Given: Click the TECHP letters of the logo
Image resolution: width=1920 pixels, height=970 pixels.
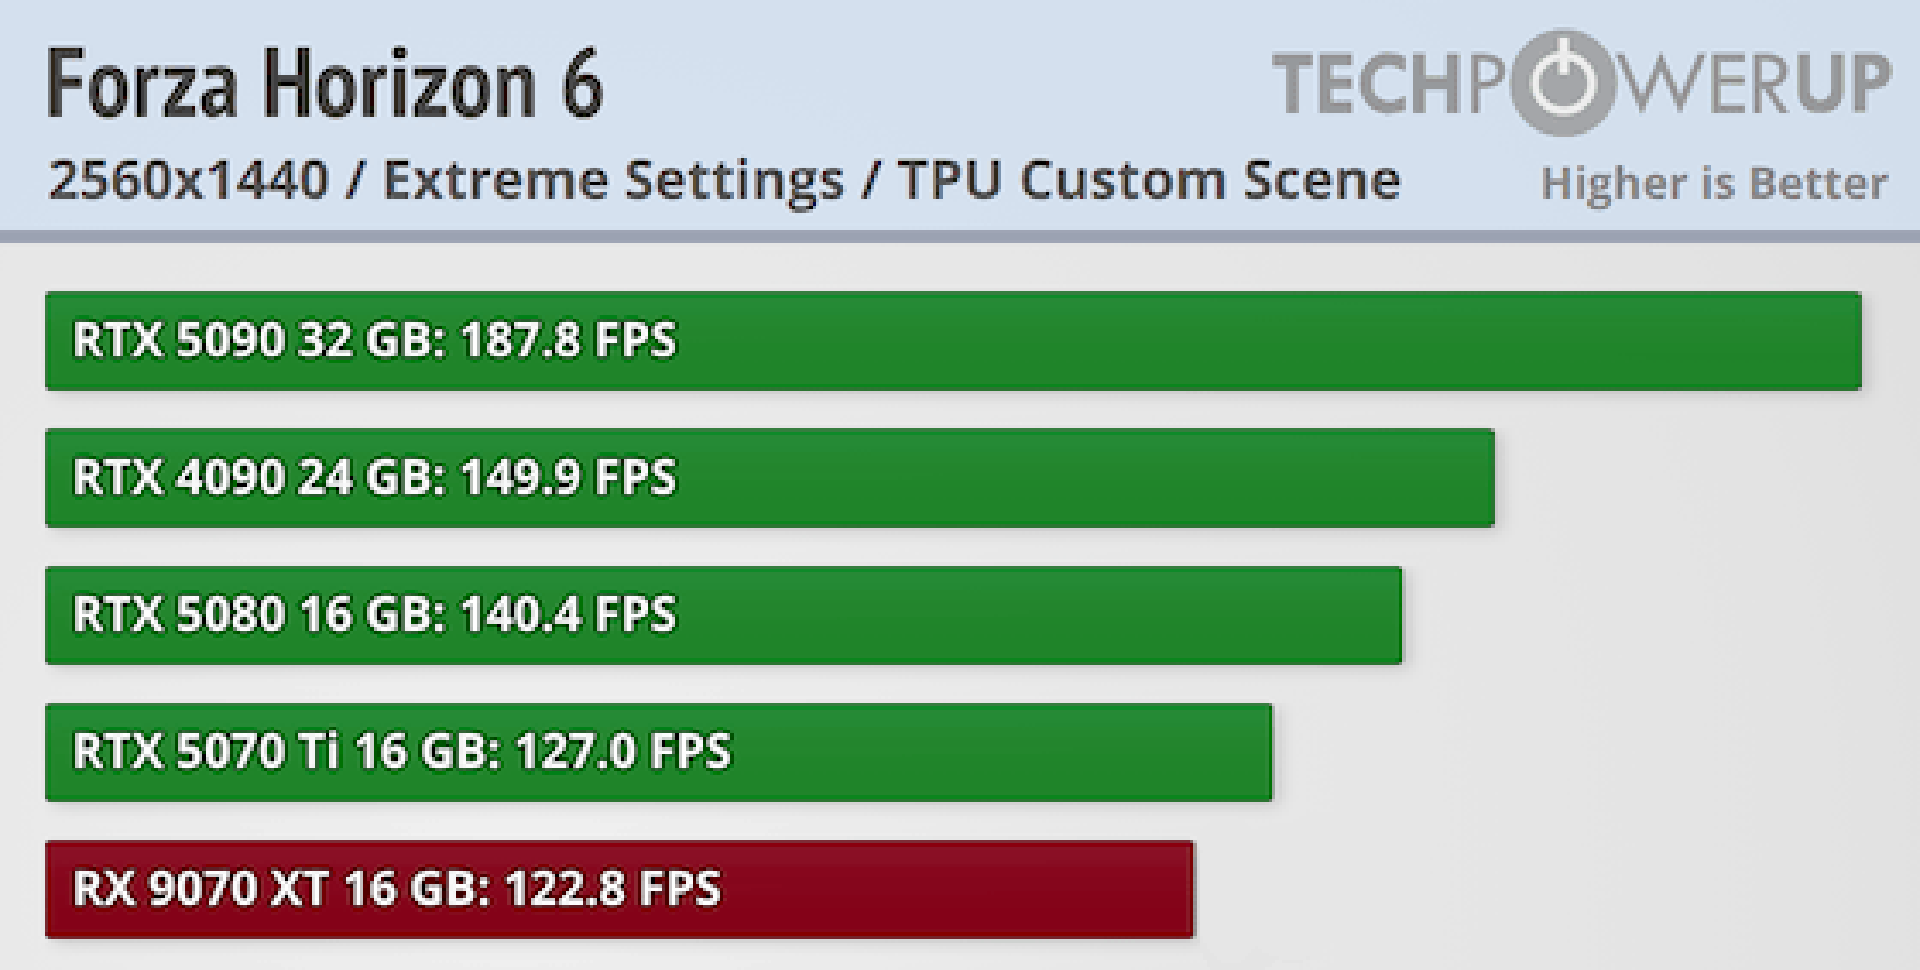Looking at the screenshot, I should click(x=1389, y=83).
